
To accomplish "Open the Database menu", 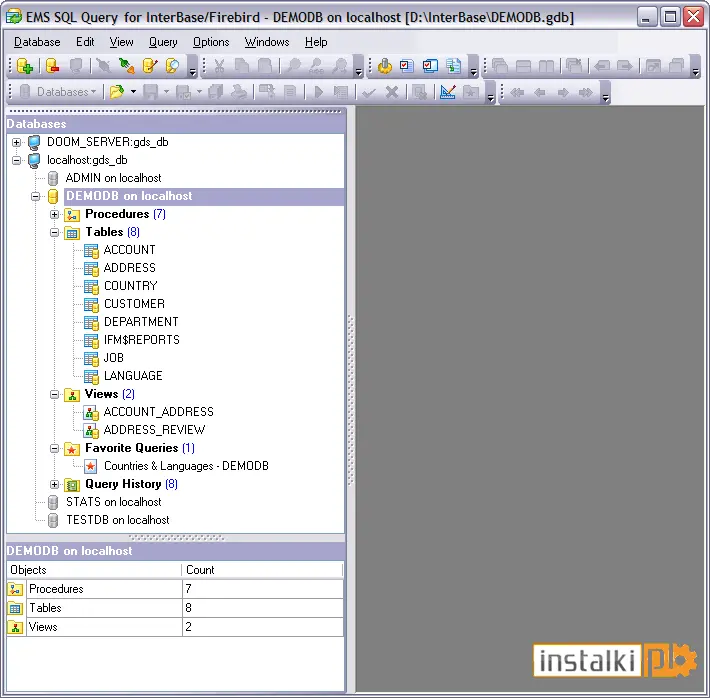I will click(x=37, y=42).
